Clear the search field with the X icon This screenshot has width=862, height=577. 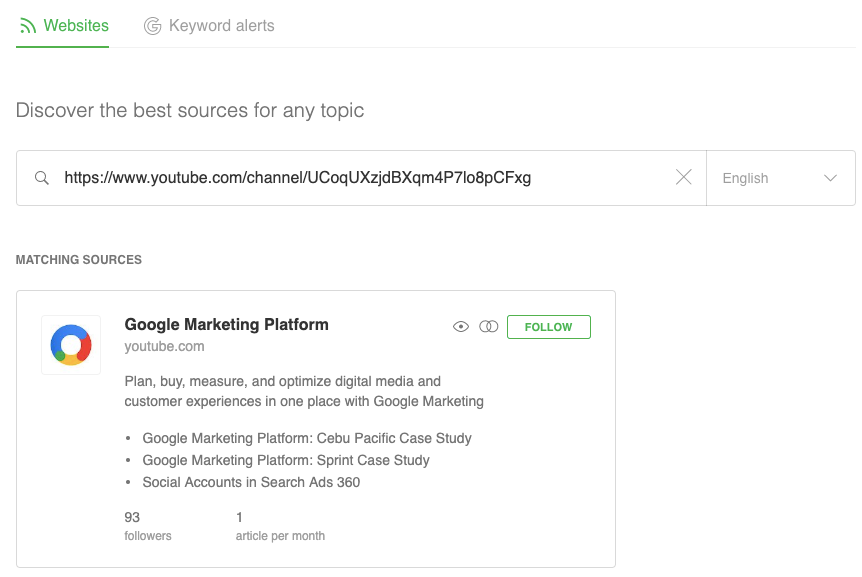click(x=684, y=178)
